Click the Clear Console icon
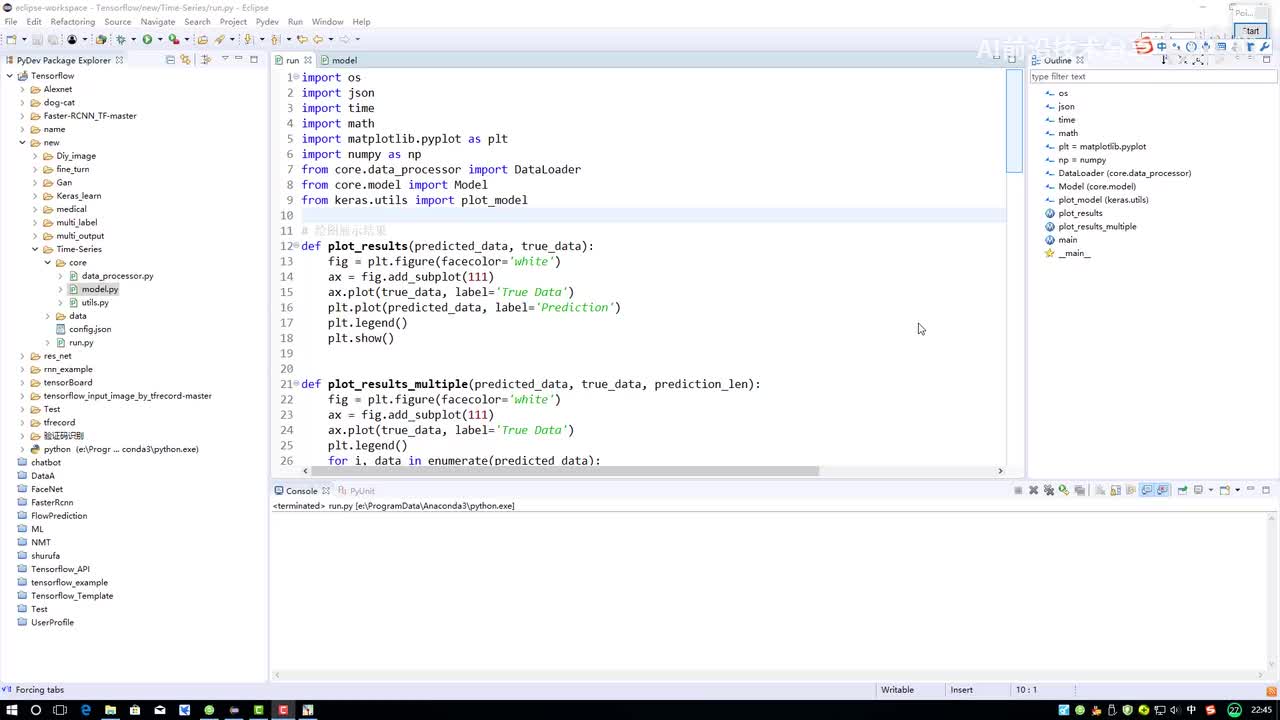 coord(1100,490)
